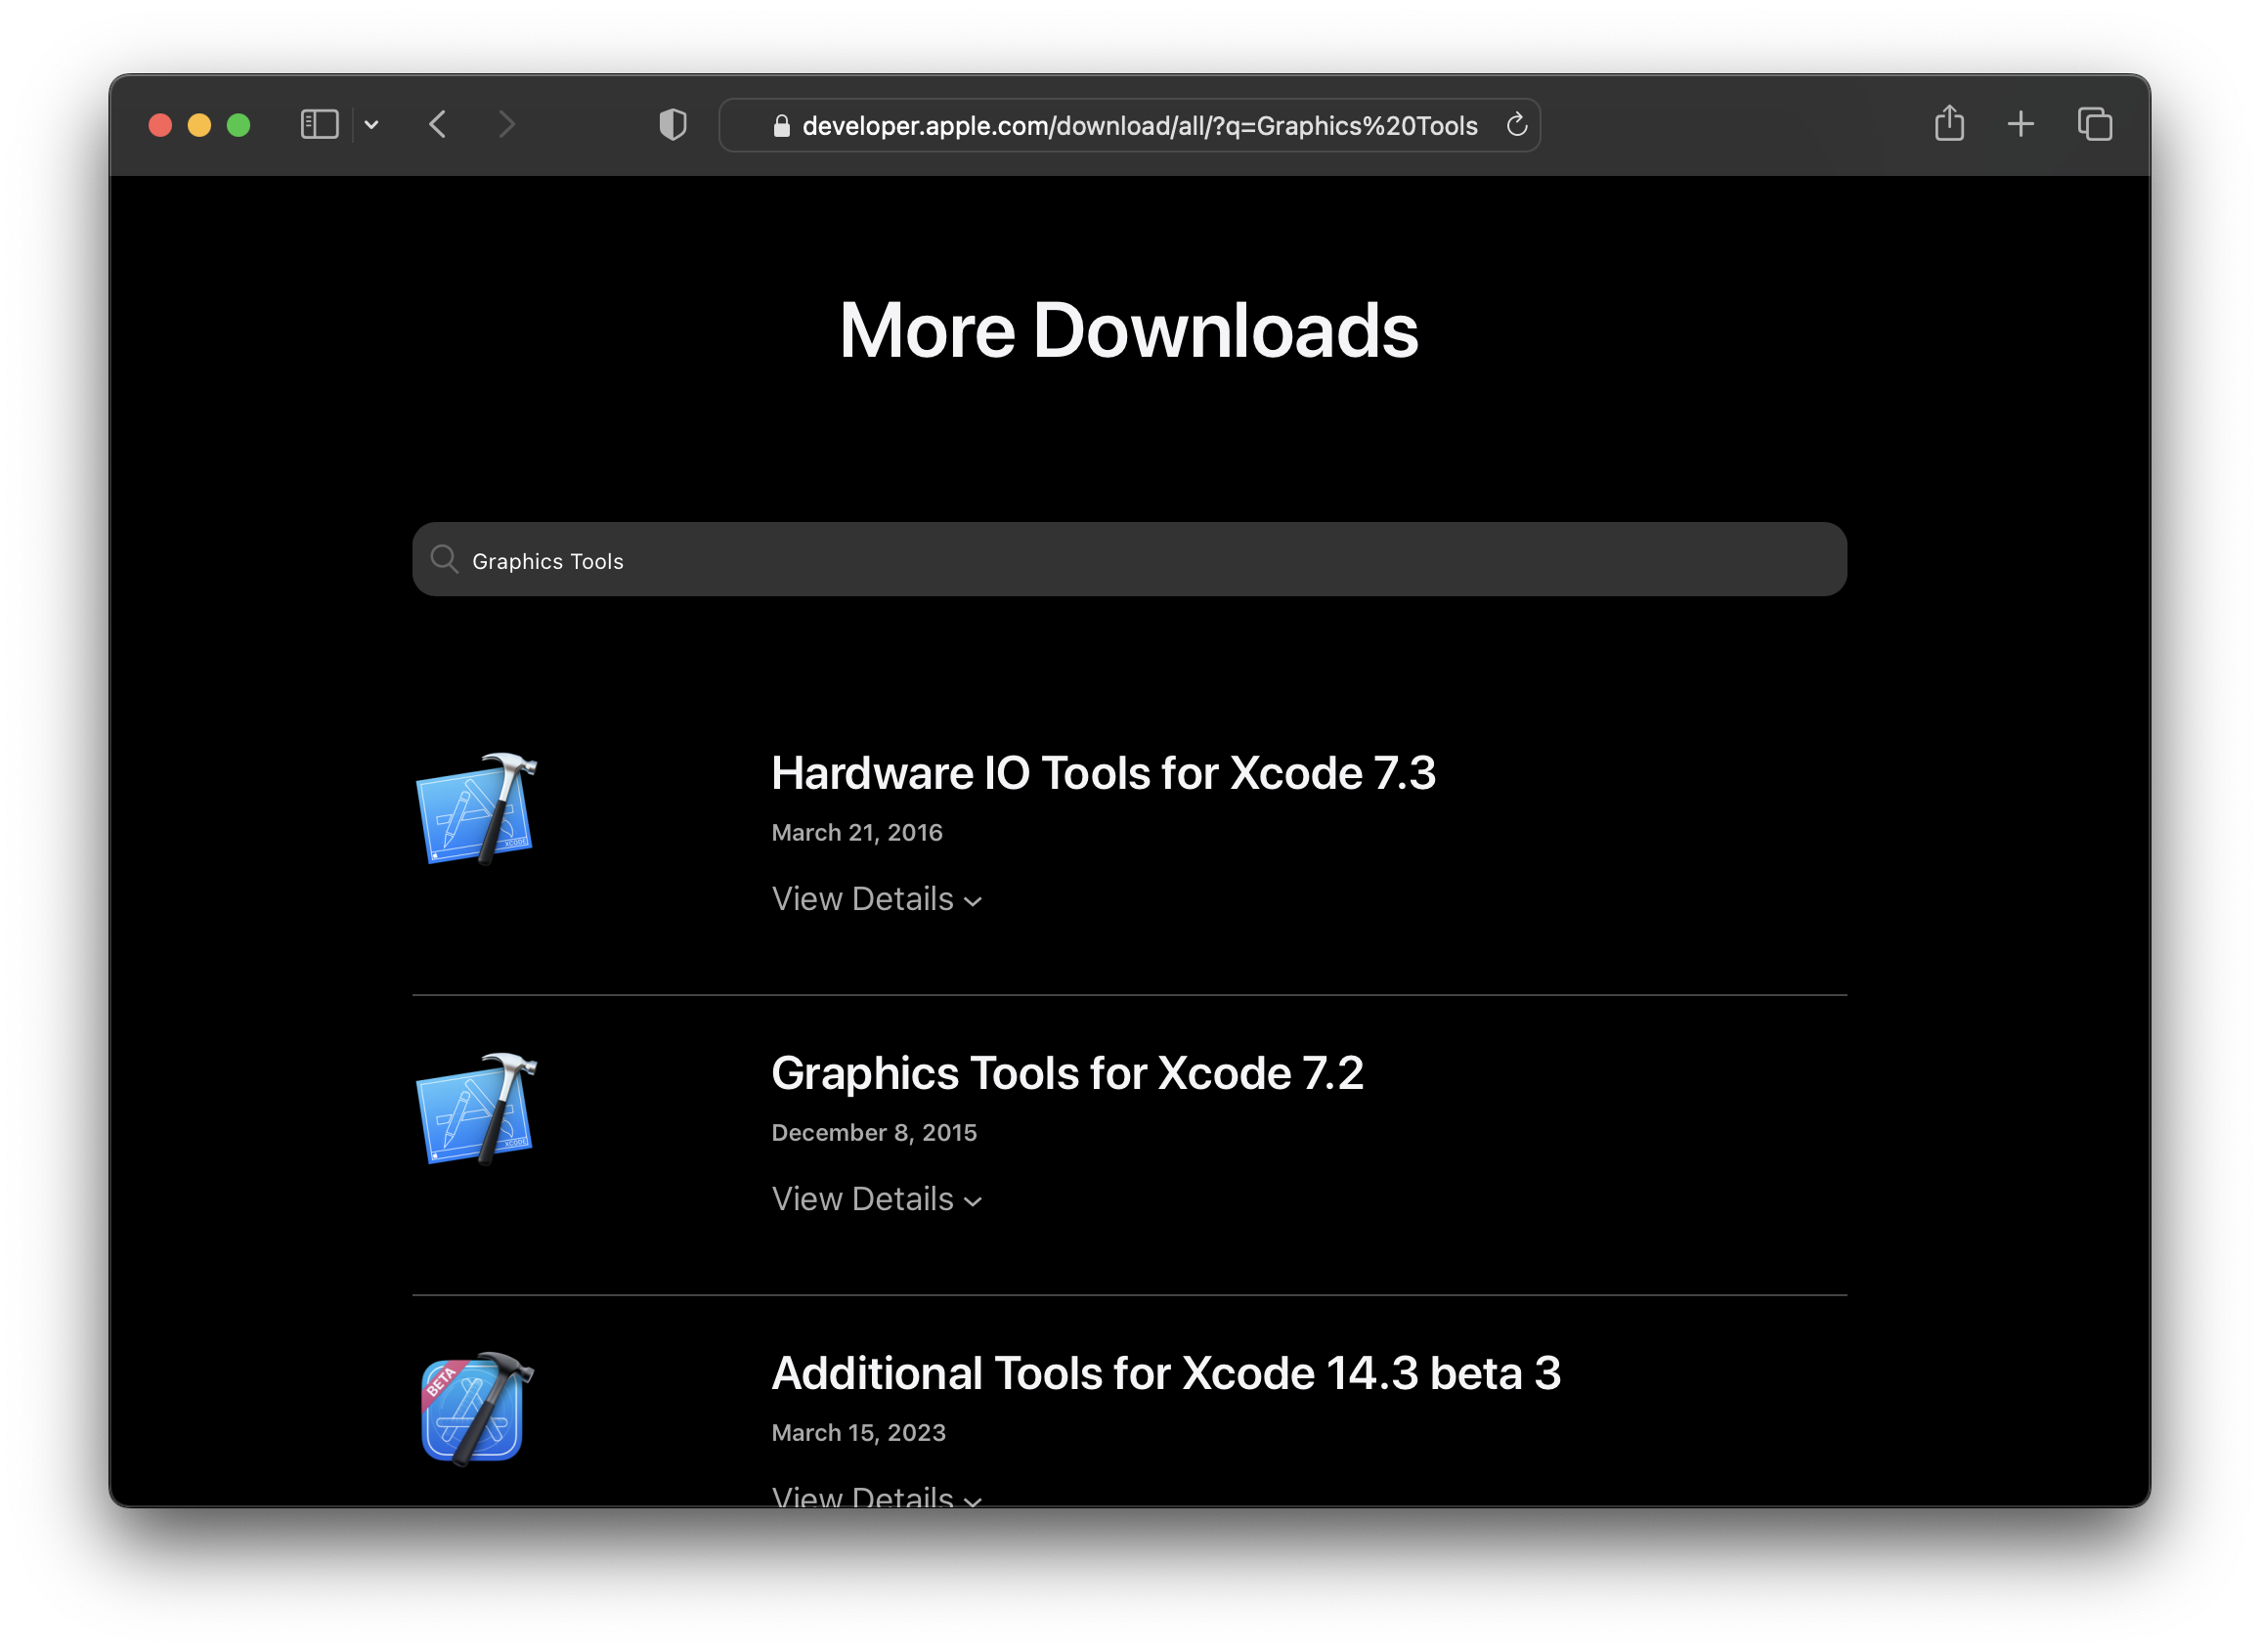Click the forward navigation arrow
The width and height of the screenshot is (2260, 1652).
coord(507,125)
